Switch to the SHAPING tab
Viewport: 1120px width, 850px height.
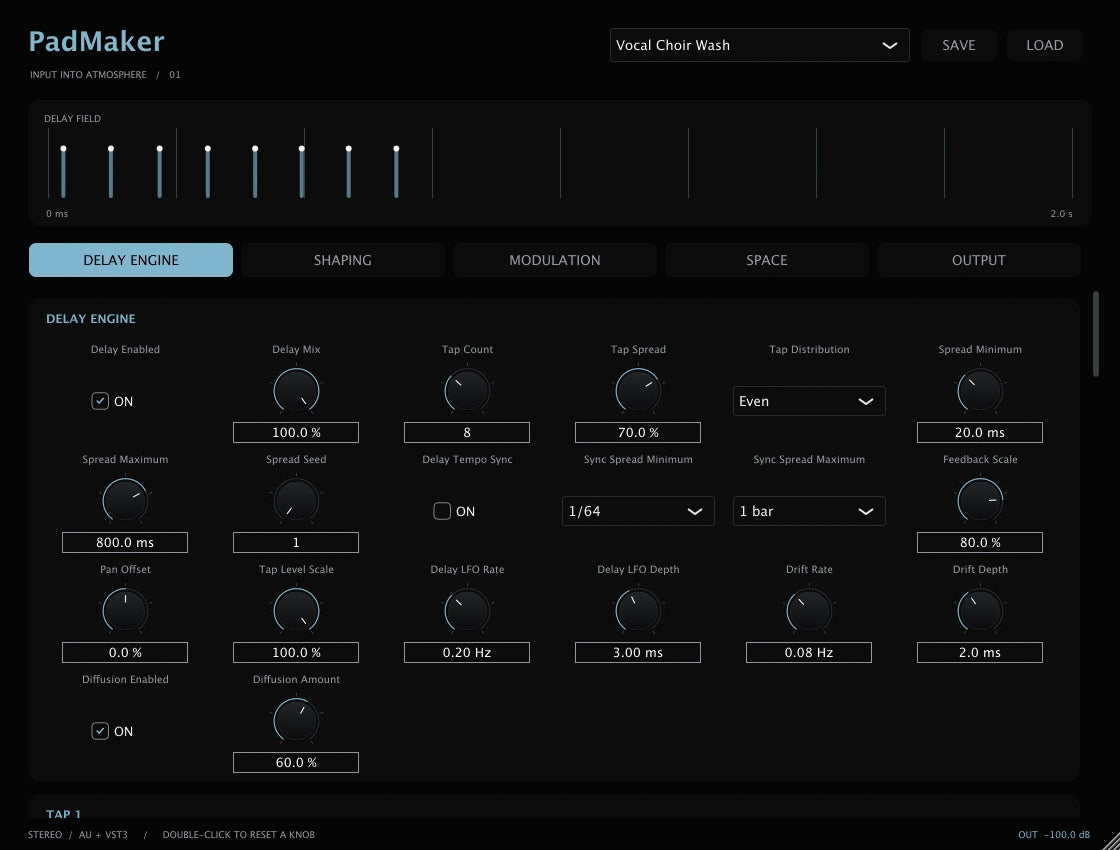tap(343, 260)
